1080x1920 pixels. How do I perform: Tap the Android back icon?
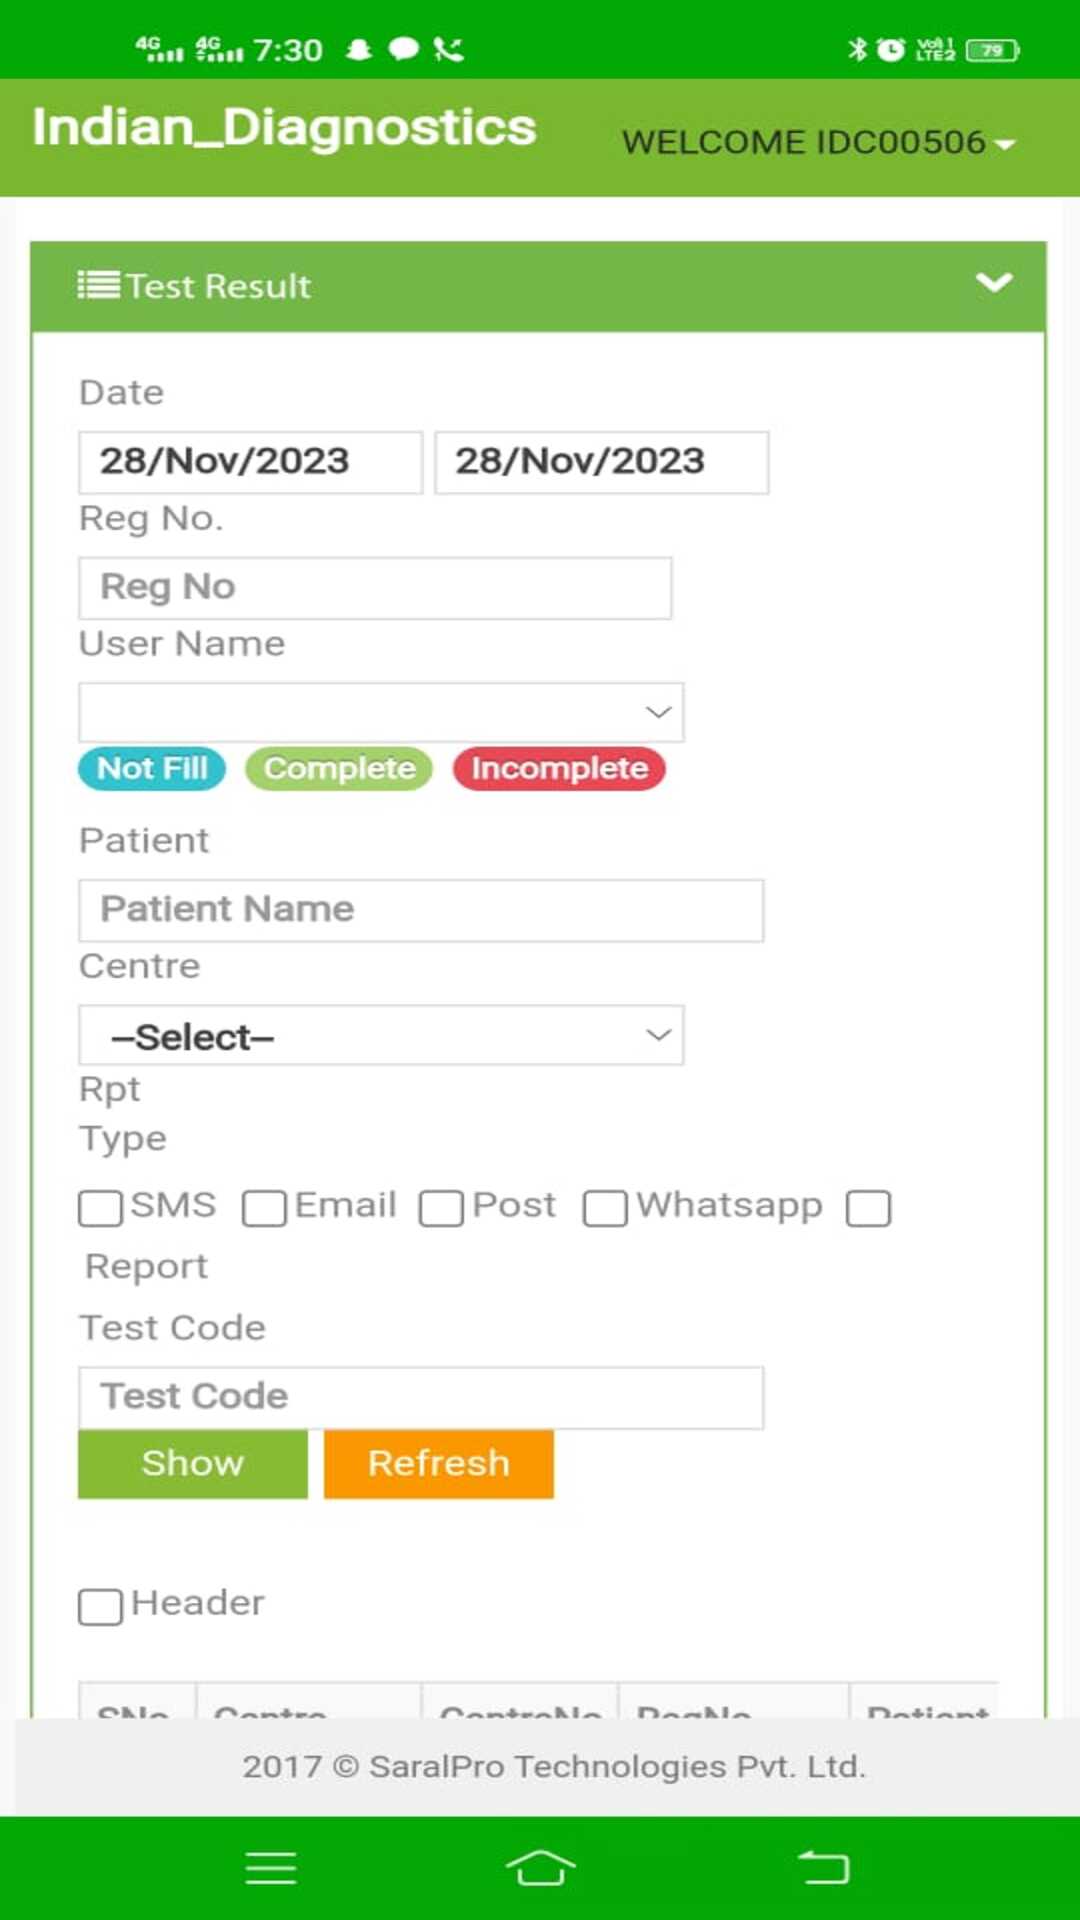[x=823, y=1868]
